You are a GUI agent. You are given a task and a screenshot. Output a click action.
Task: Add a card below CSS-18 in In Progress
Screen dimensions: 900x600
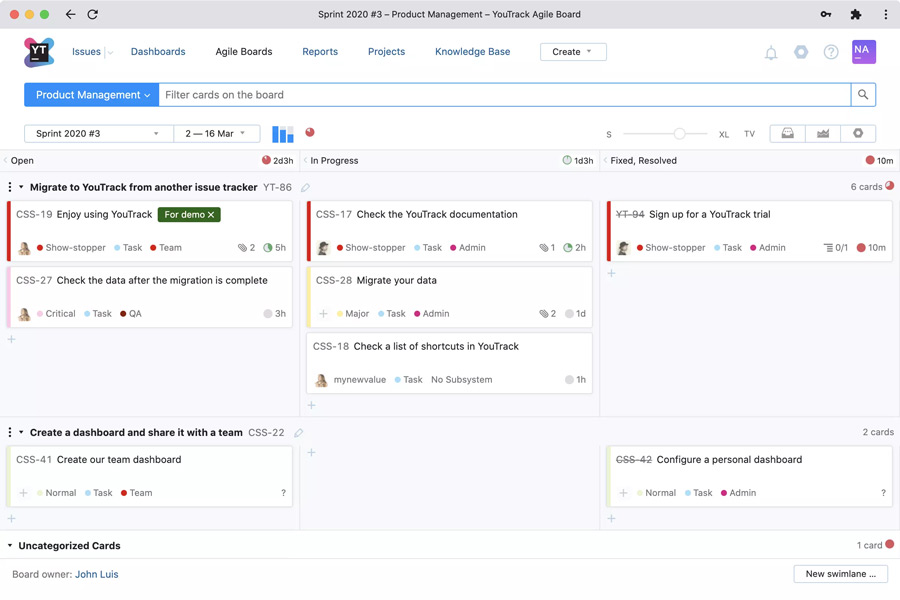point(311,405)
